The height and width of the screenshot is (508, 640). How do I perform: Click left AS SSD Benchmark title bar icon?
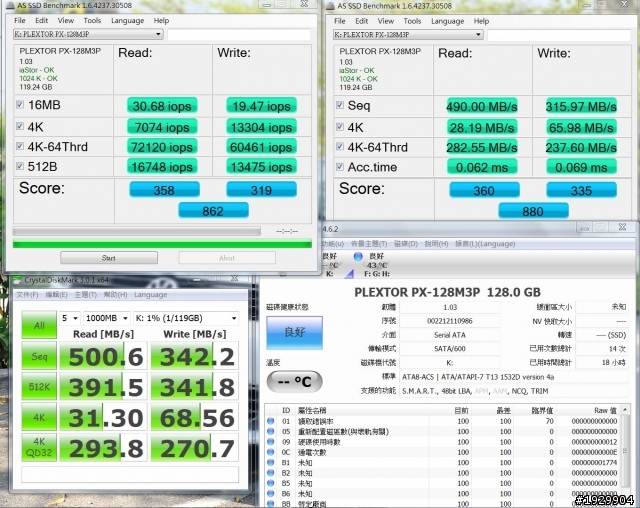pyautogui.click(x=10, y=5)
